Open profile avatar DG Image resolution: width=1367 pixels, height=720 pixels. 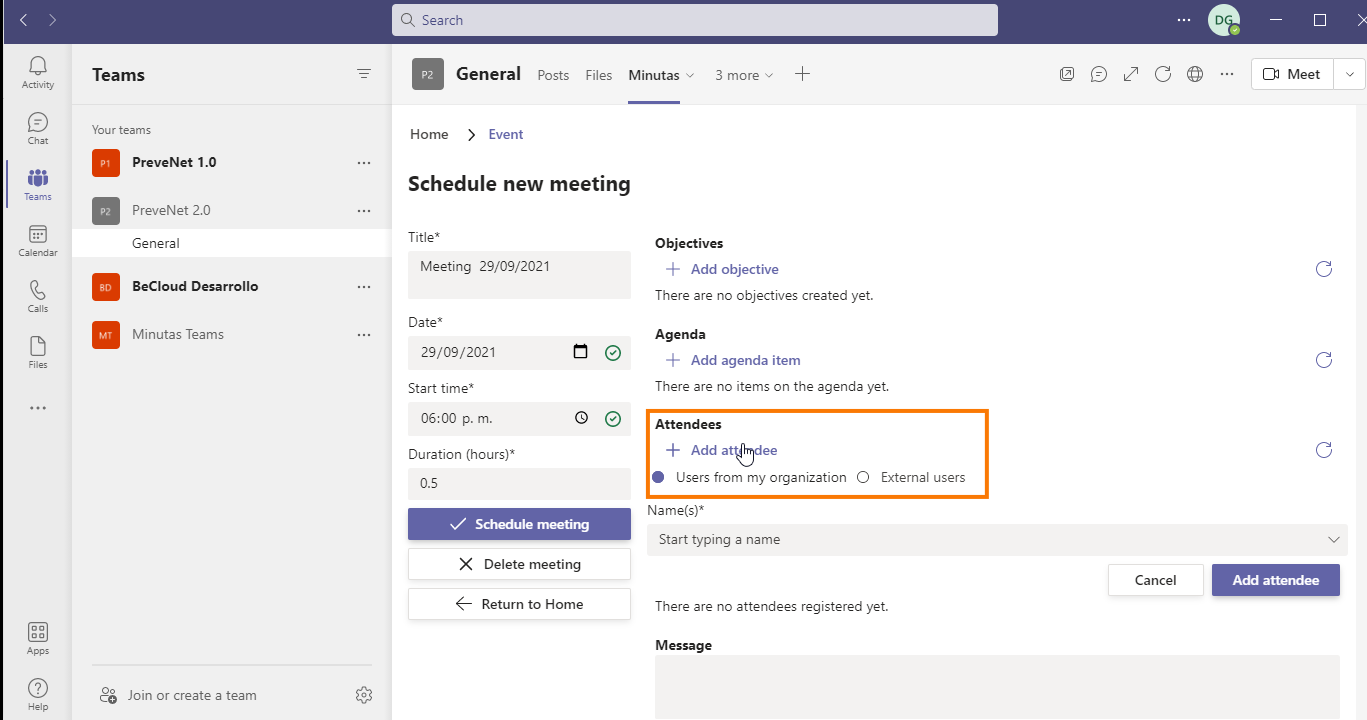pos(1224,20)
